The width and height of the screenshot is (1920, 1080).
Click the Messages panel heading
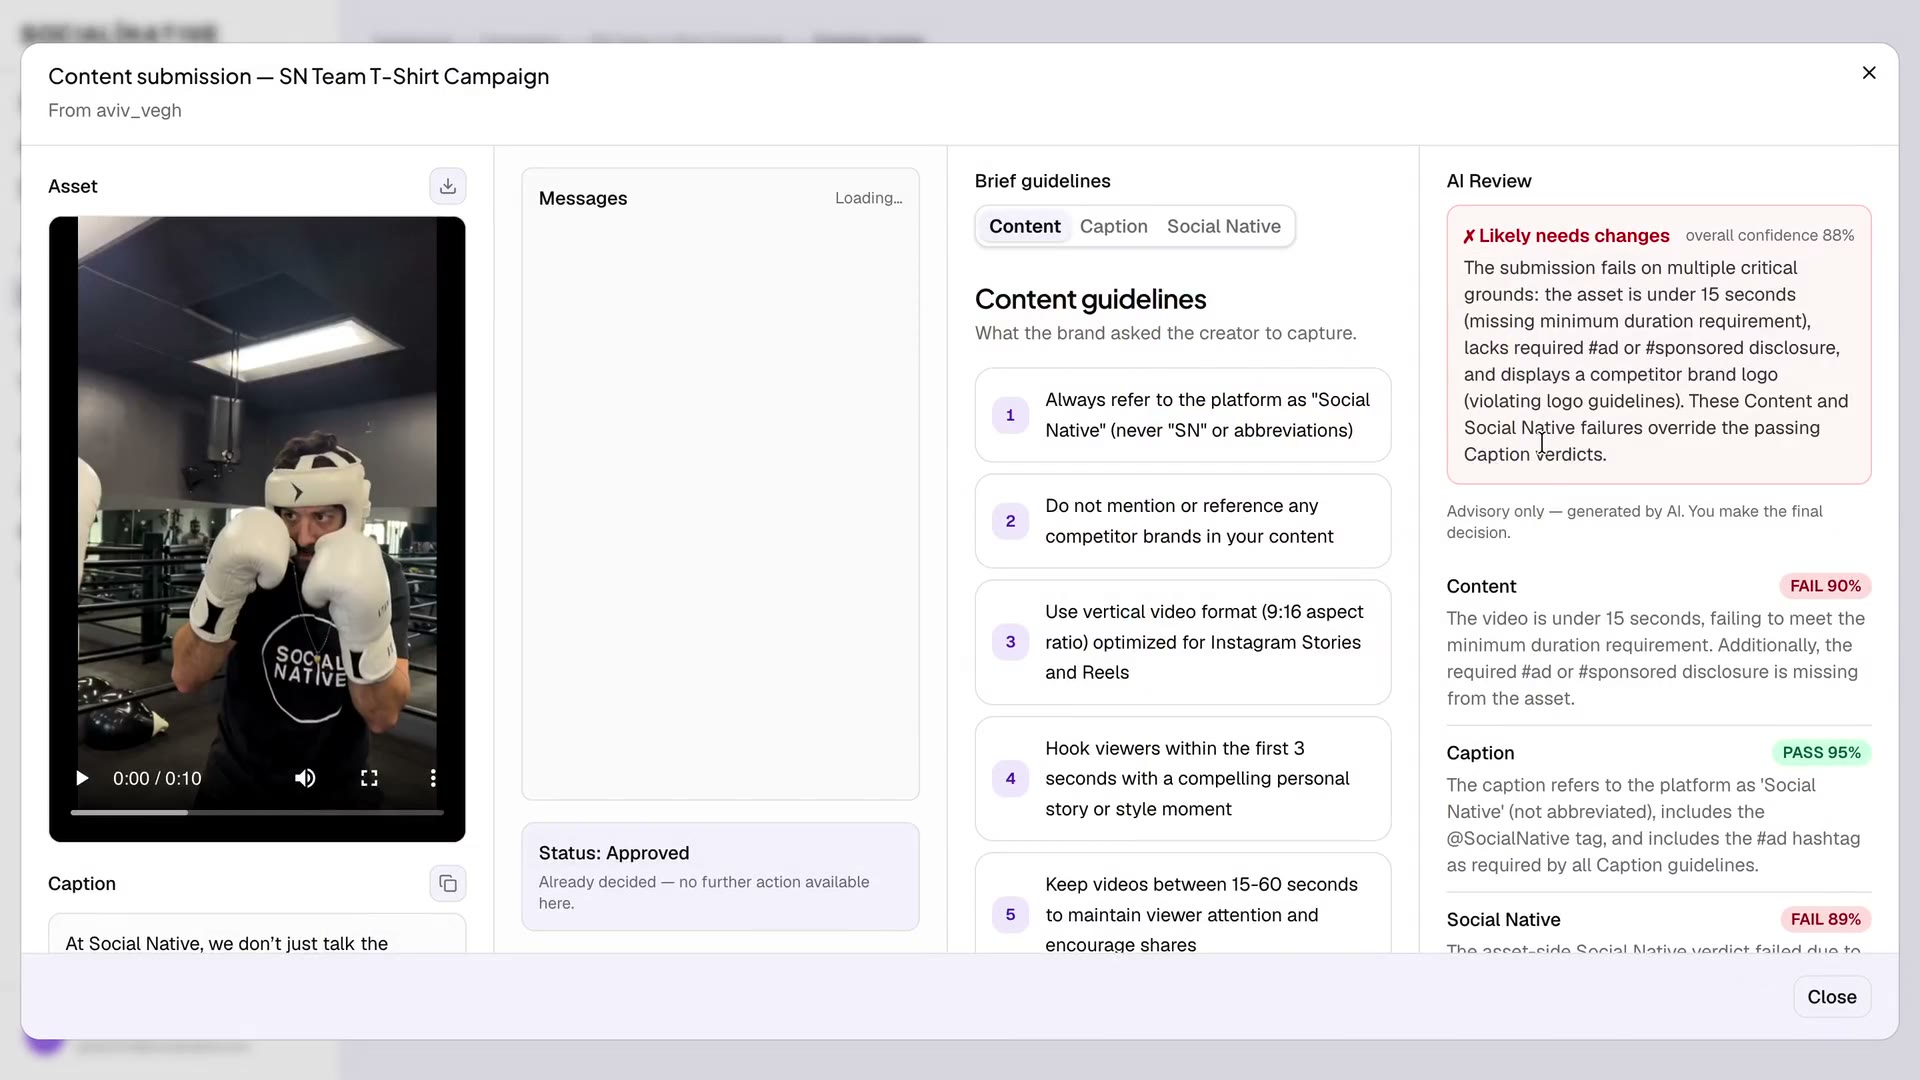point(583,198)
